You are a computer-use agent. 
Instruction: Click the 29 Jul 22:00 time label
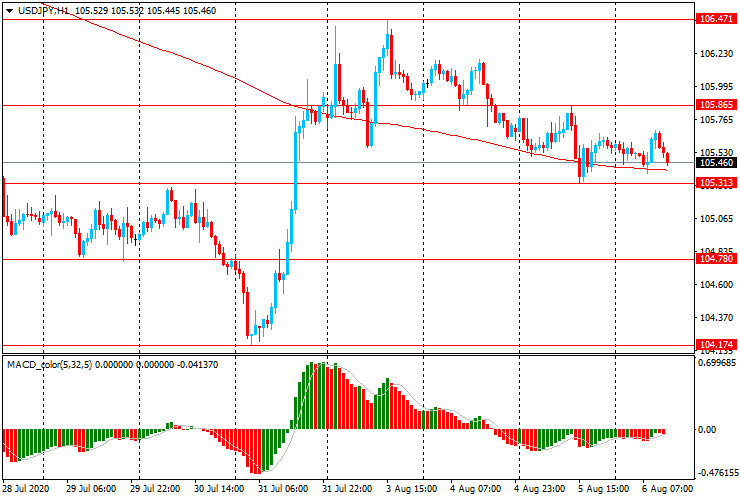click(x=154, y=489)
